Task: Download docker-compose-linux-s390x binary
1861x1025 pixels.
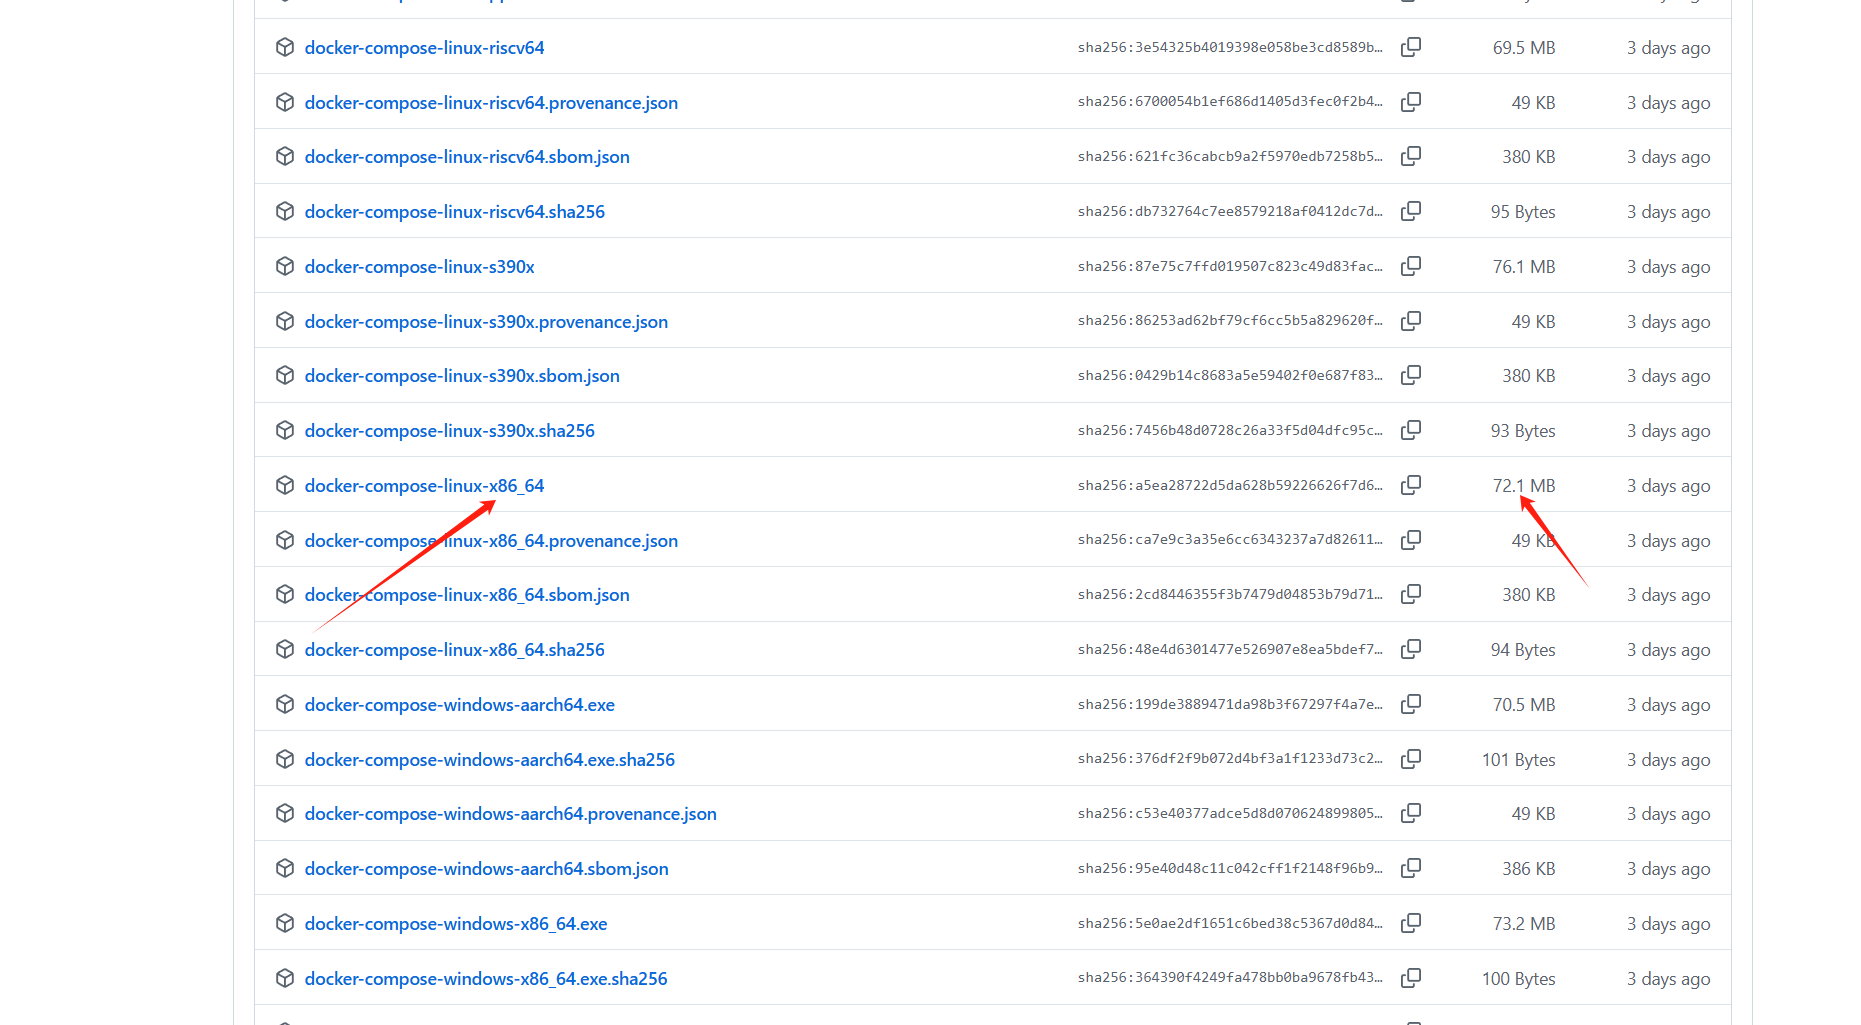Action: (419, 267)
